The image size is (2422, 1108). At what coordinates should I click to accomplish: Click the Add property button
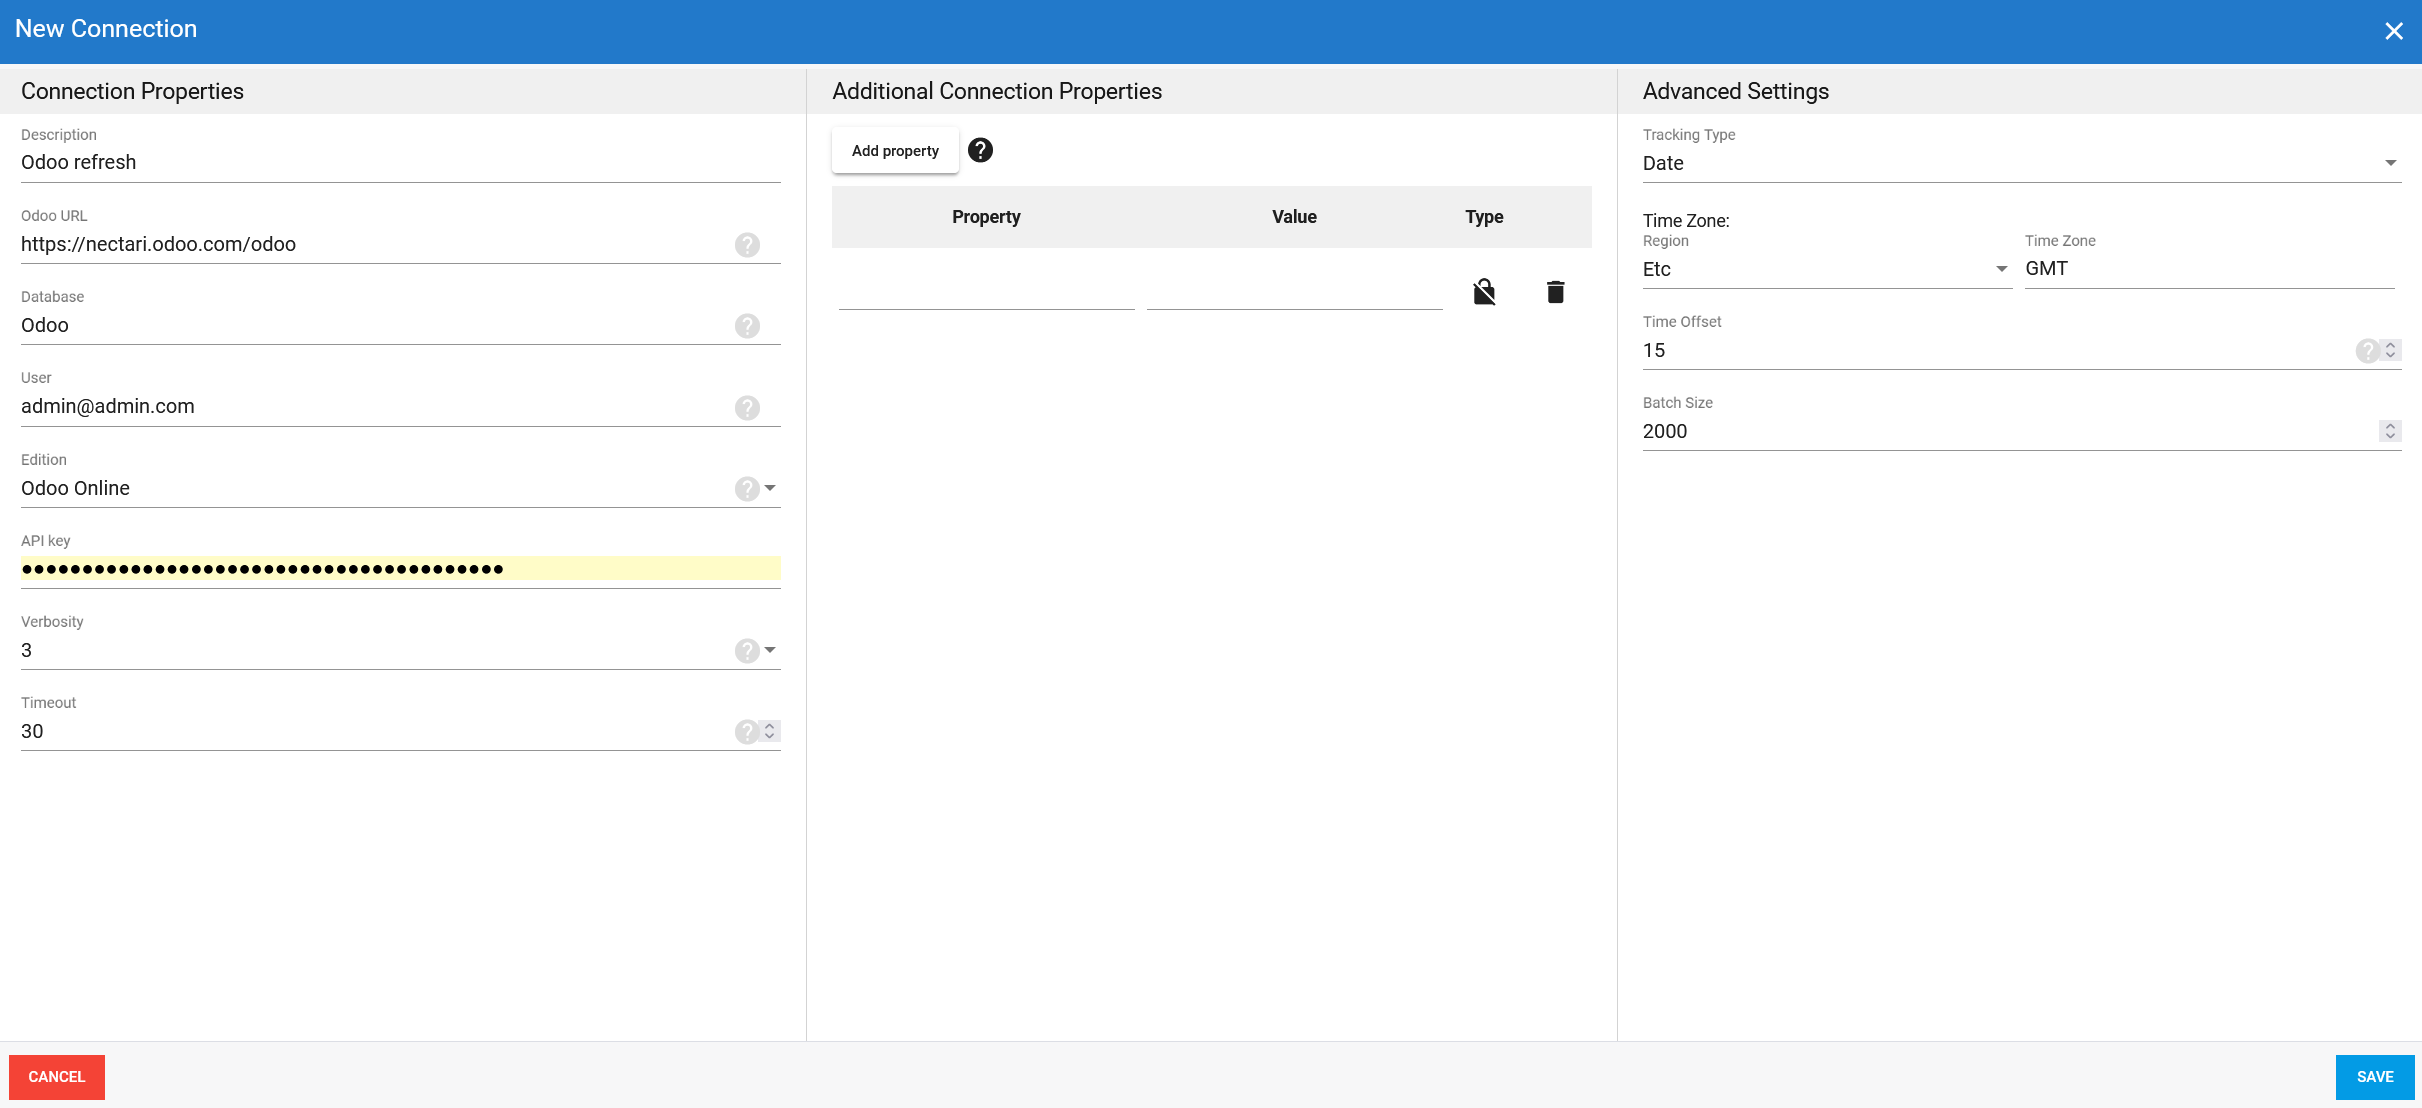tap(894, 150)
